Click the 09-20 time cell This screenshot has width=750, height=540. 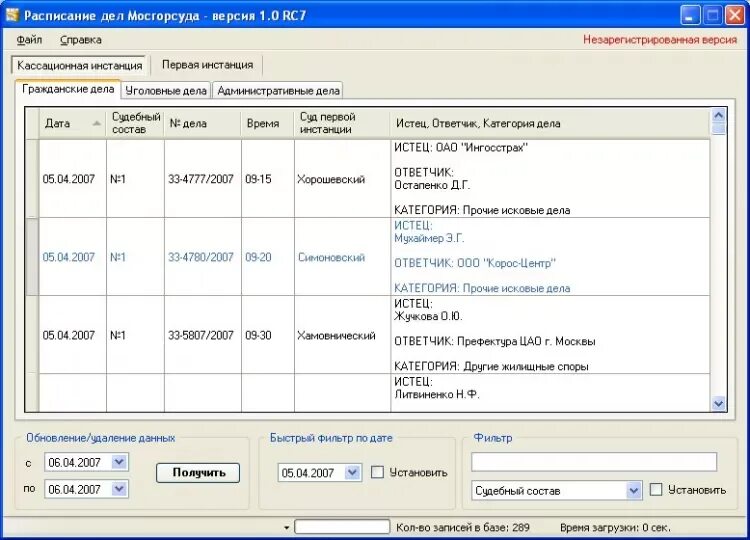pyautogui.click(x=268, y=257)
